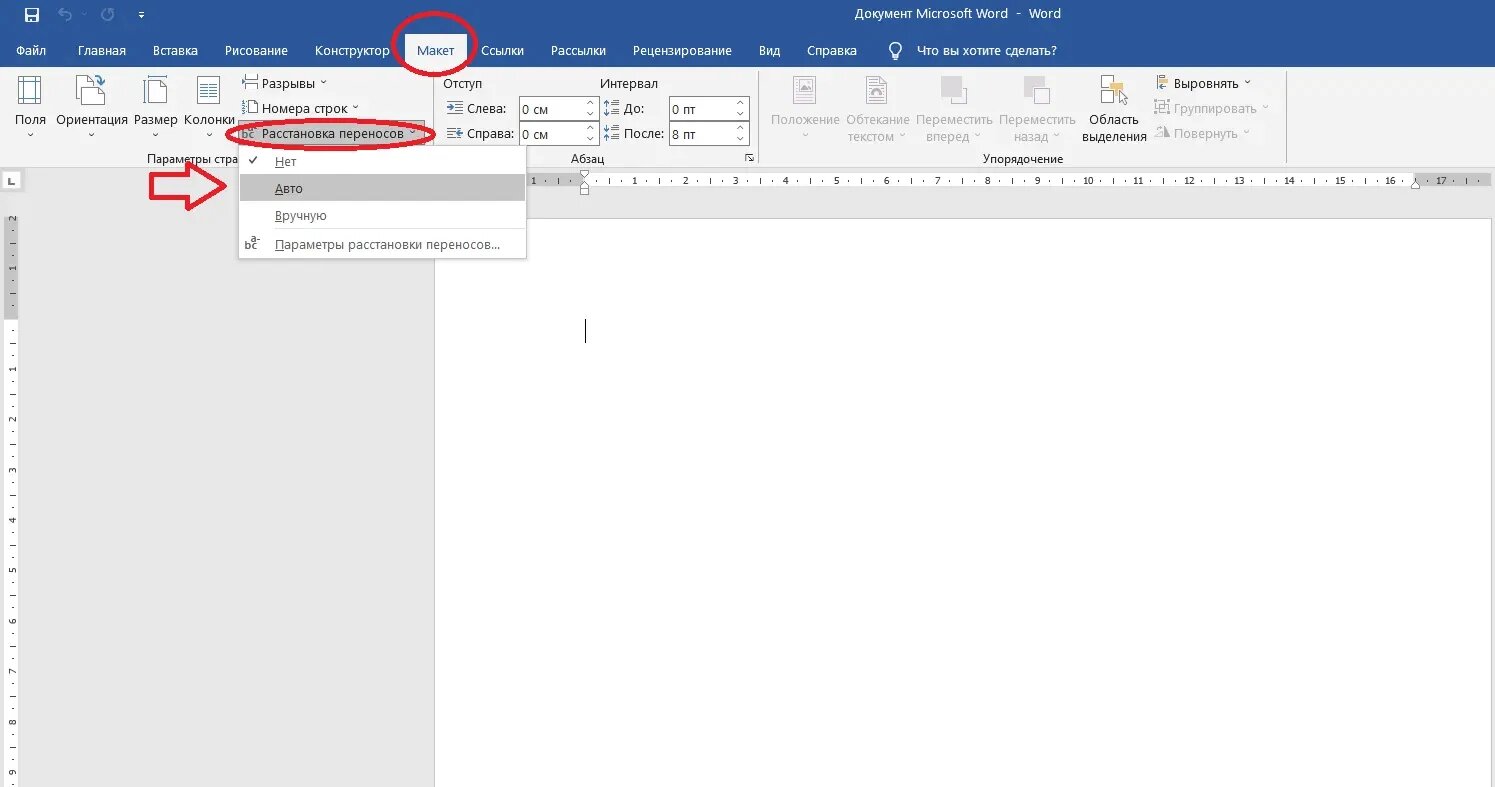Switch to the Рассылки tab
Viewport: 1495px width, 787px height.
pyautogui.click(x=578, y=50)
